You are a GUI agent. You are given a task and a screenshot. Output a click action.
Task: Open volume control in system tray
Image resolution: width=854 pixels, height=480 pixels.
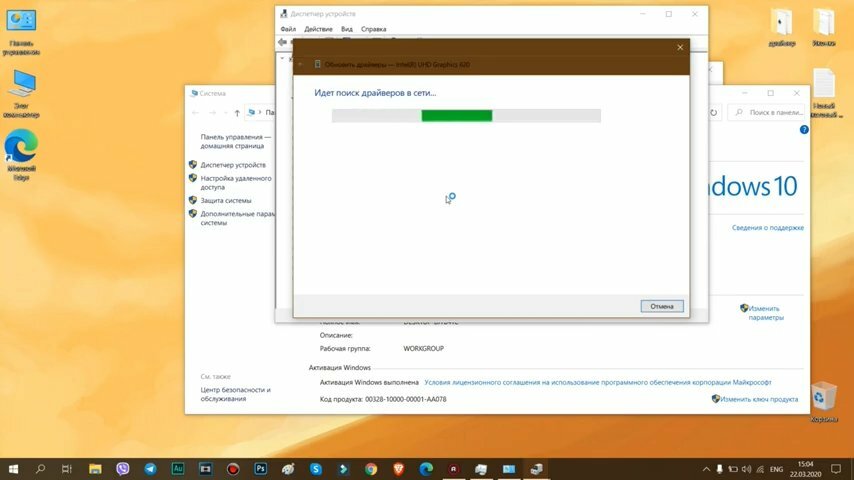pos(746,469)
